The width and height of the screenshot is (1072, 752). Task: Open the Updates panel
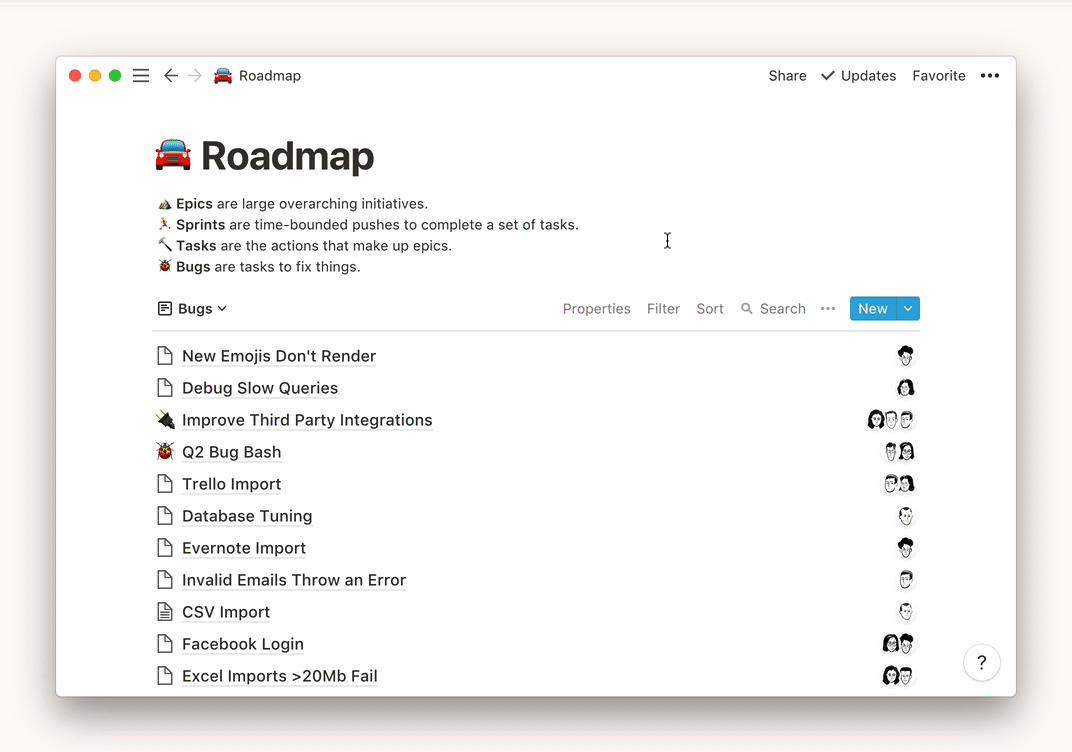tap(858, 76)
